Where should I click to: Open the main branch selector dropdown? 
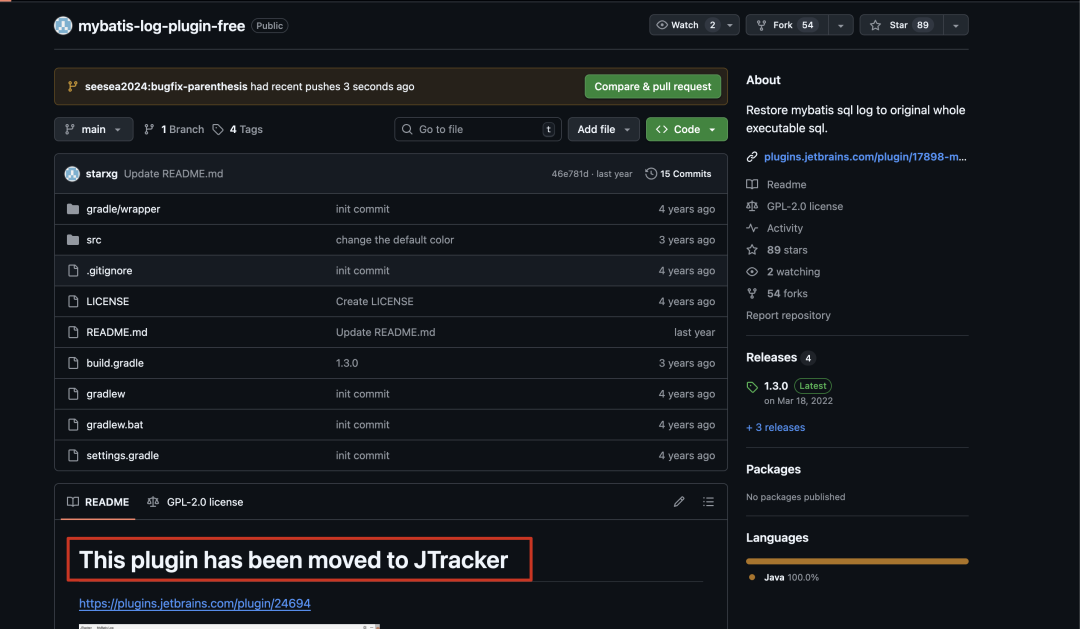[94, 129]
